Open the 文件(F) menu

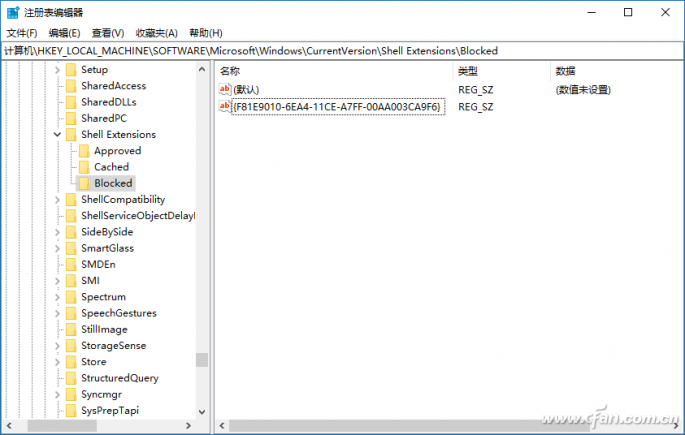tap(22, 33)
